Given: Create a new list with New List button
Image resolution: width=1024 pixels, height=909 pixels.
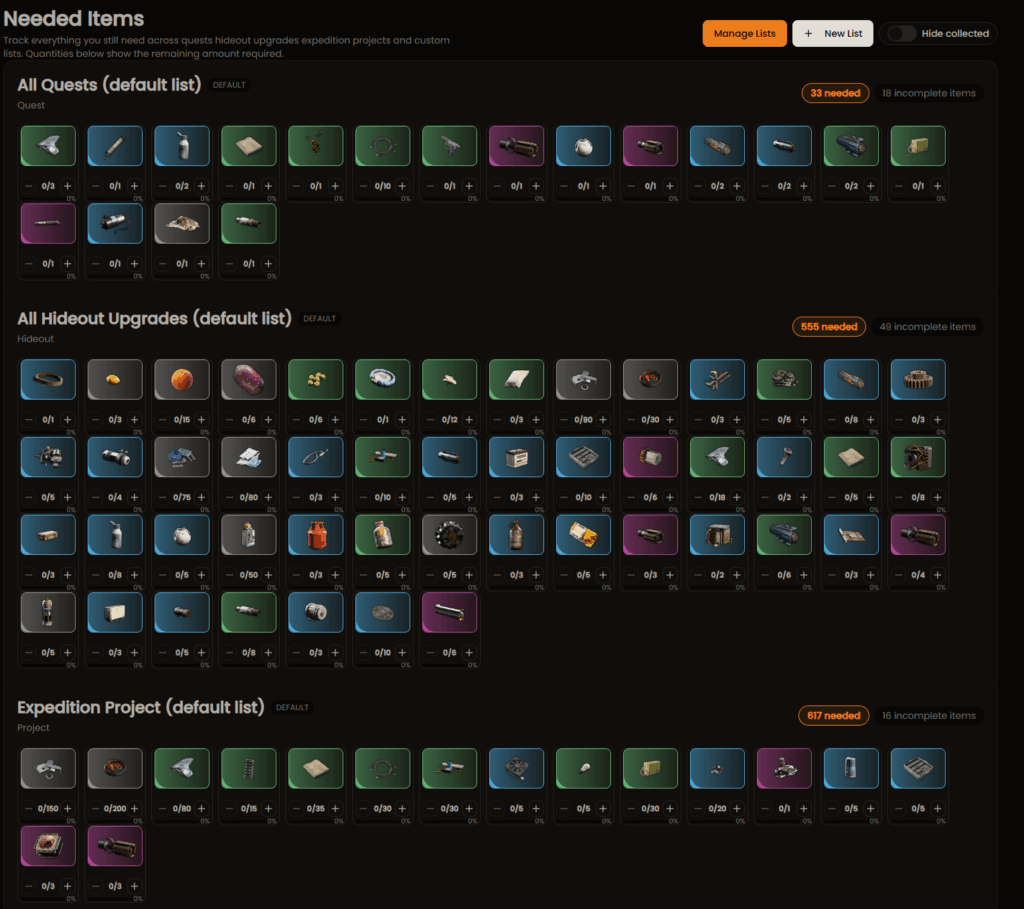Looking at the screenshot, I should tap(832, 34).
